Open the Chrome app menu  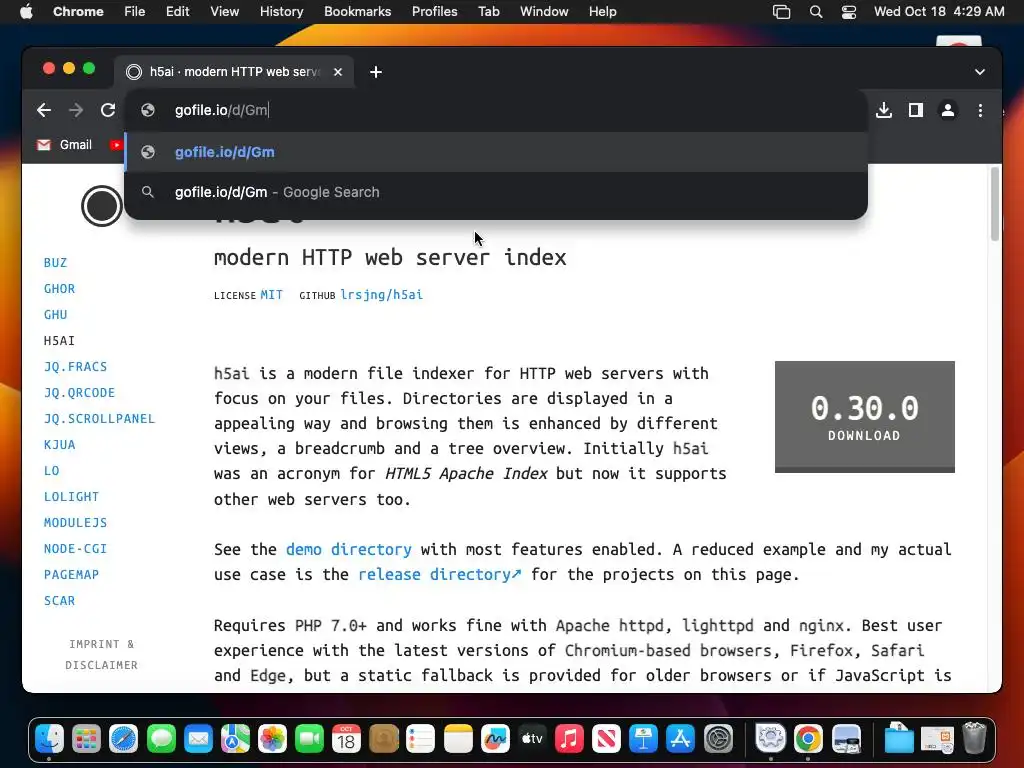[x=78, y=12]
